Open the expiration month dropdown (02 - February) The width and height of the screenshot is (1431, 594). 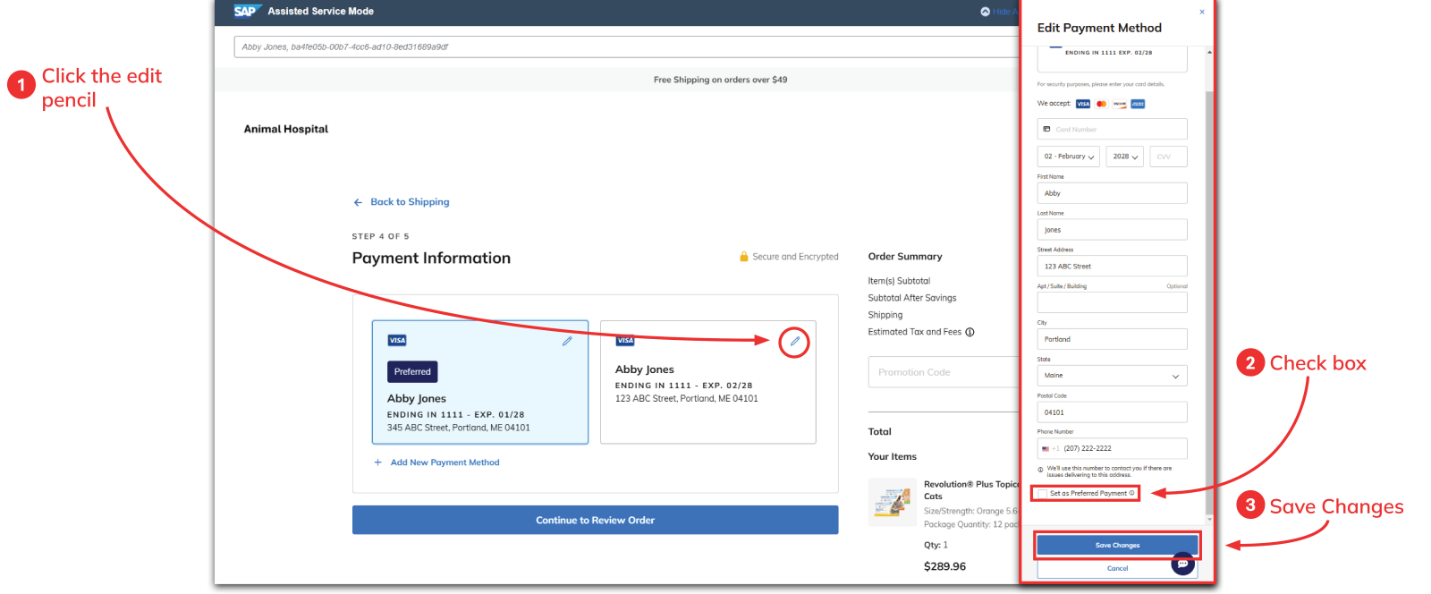pos(1069,157)
